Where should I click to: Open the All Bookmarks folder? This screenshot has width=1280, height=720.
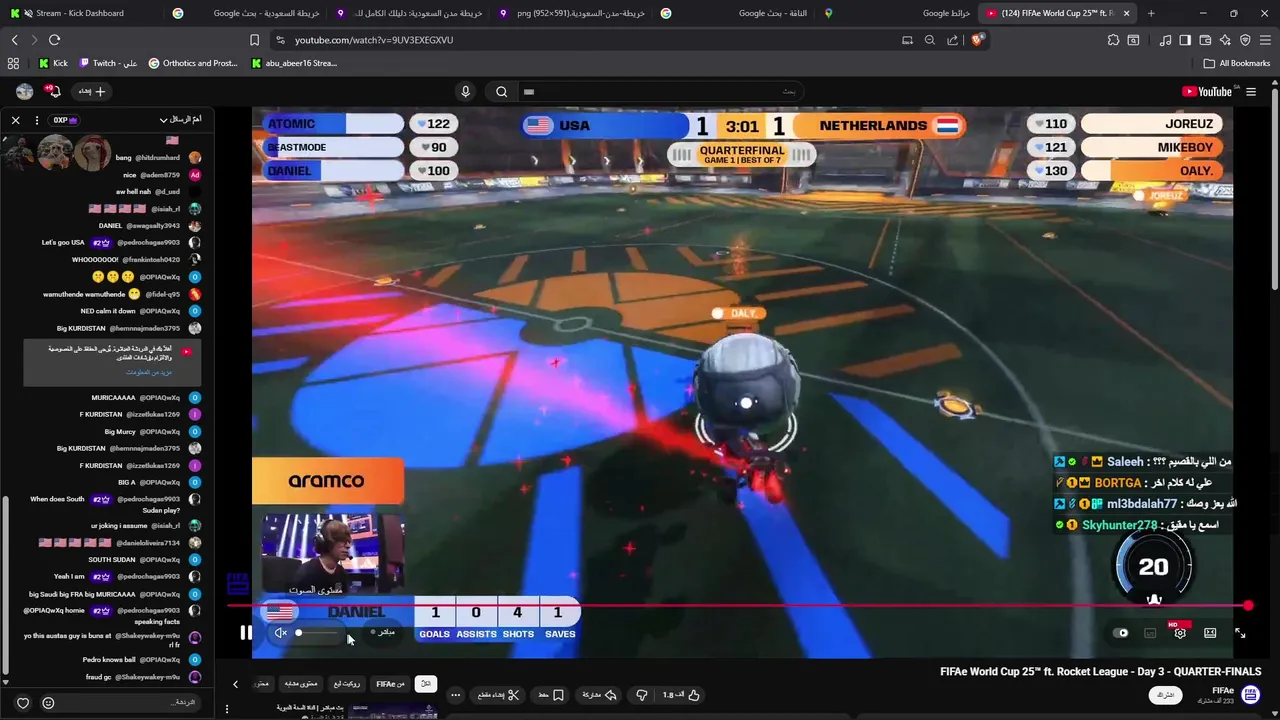[1237, 63]
